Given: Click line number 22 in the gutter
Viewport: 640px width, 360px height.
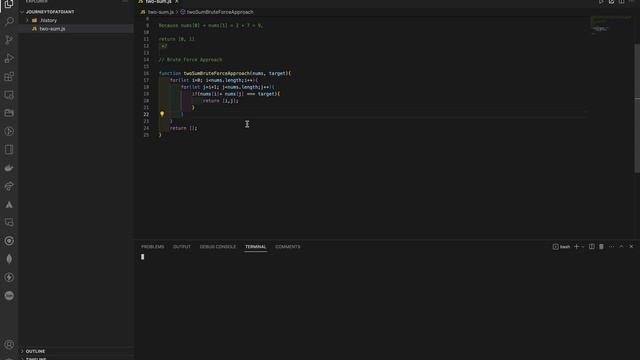Looking at the screenshot, I should [146, 115].
